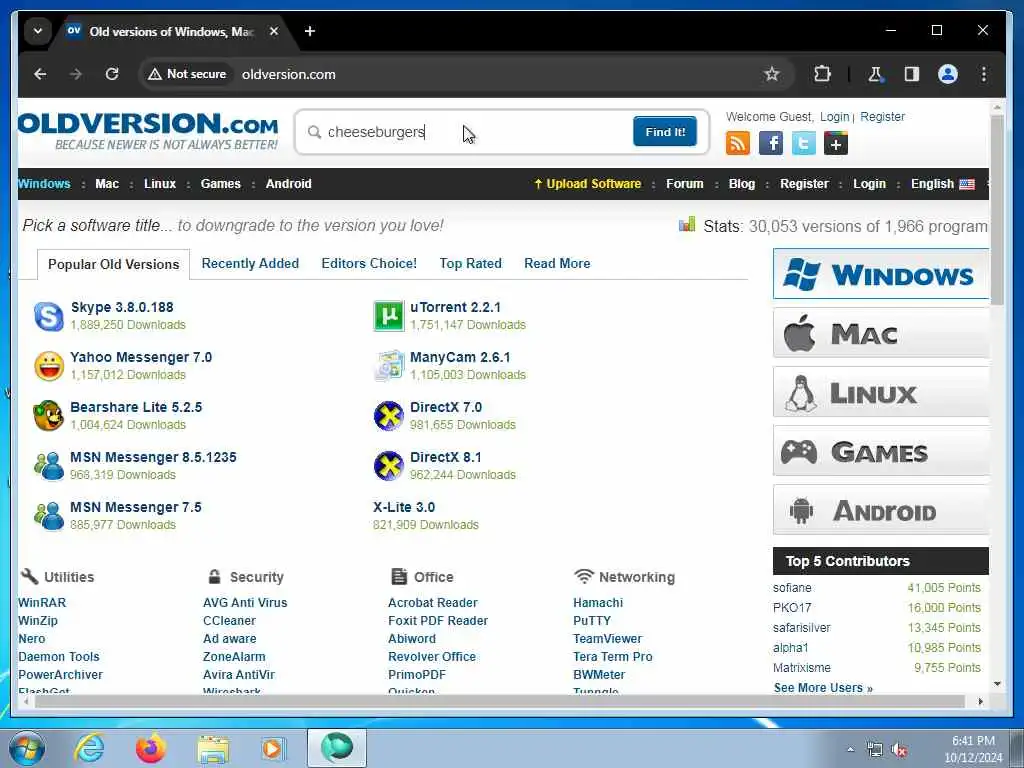
Task: Click Register next to Welcome Guest
Action: (882, 117)
